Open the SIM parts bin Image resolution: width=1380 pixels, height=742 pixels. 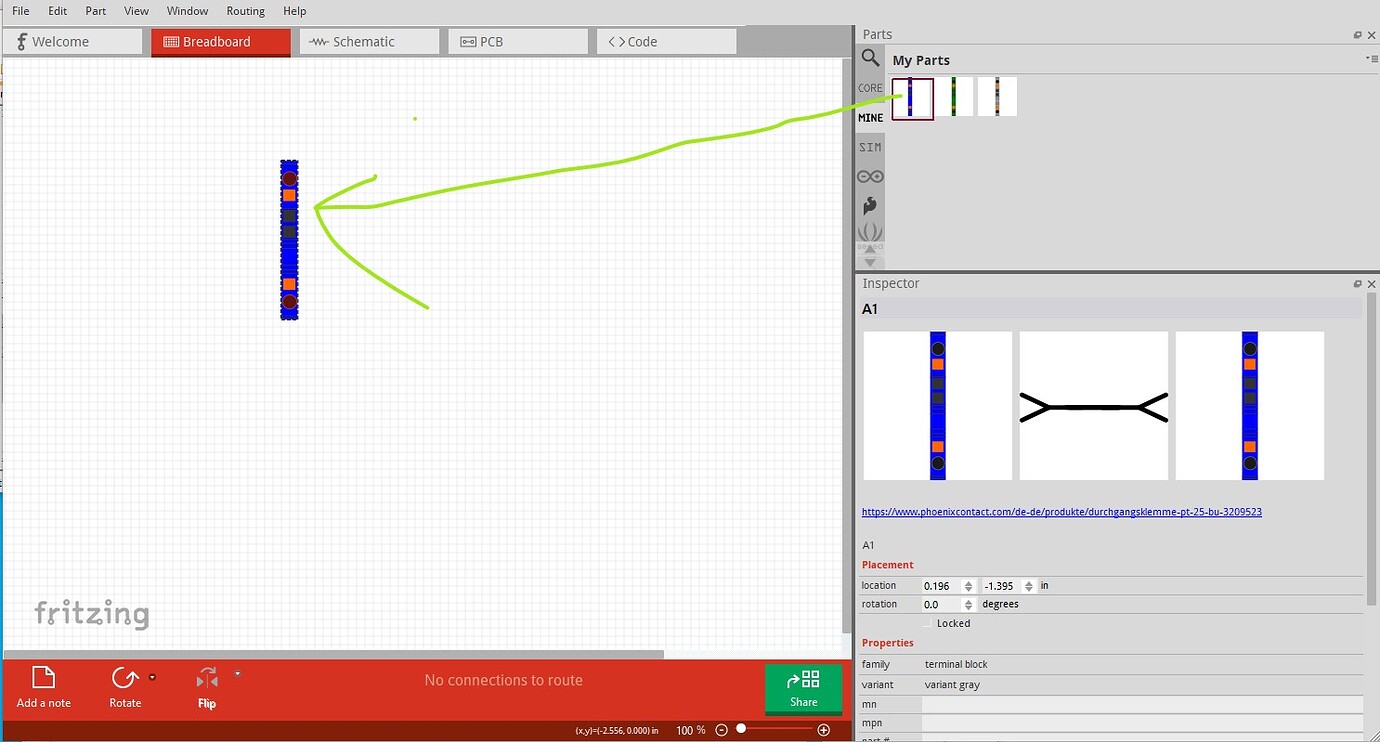click(870, 147)
